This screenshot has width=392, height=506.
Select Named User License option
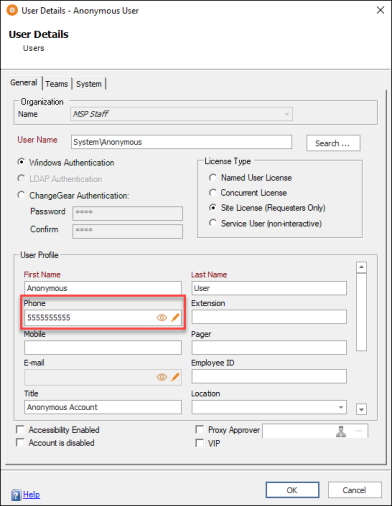pyautogui.click(x=213, y=177)
